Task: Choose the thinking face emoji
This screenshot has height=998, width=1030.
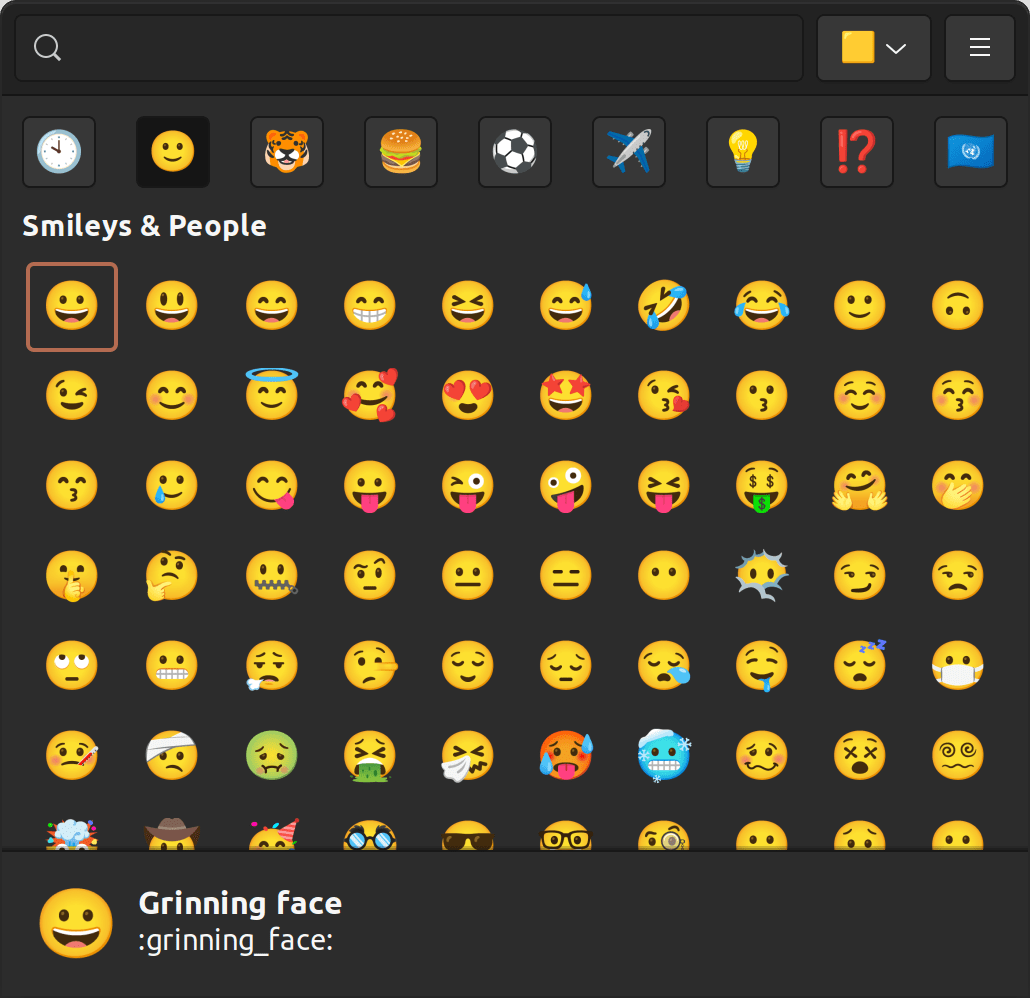Action: (171, 577)
